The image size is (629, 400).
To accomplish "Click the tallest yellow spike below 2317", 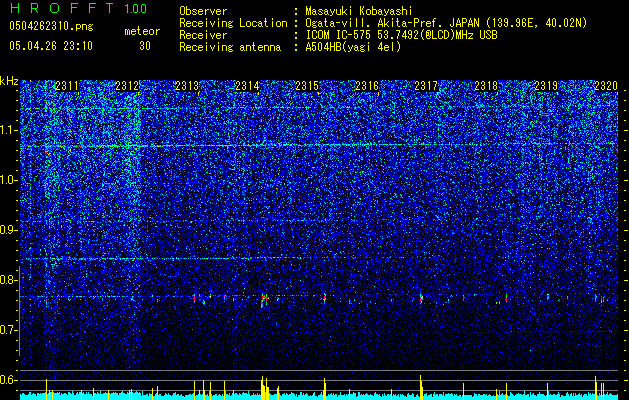I will [x=421, y=387].
